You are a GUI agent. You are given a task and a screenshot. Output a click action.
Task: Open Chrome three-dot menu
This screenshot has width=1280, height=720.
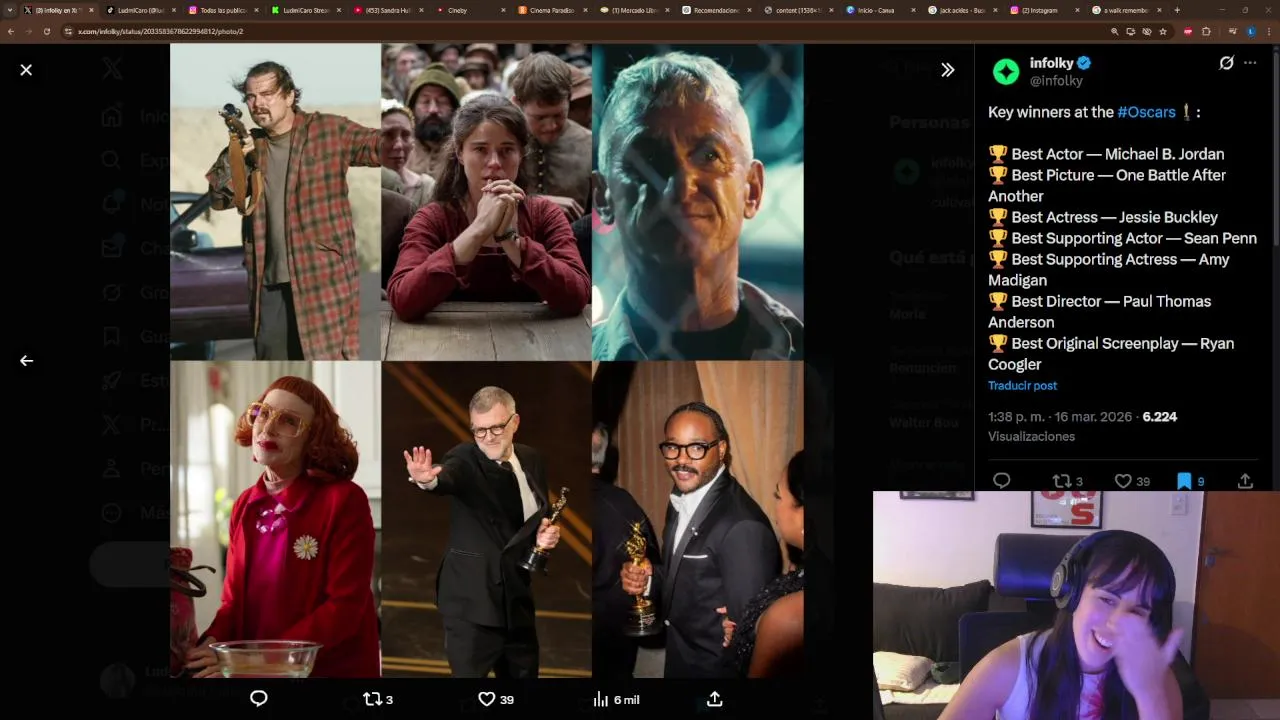[x=1268, y=31]
